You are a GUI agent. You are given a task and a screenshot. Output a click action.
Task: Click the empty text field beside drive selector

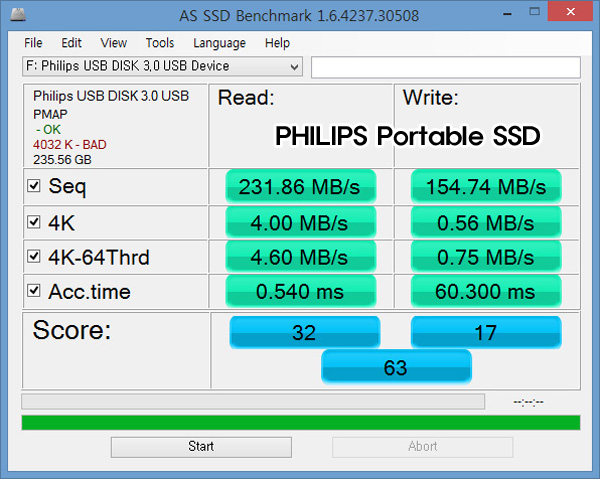tap(446, 67)
